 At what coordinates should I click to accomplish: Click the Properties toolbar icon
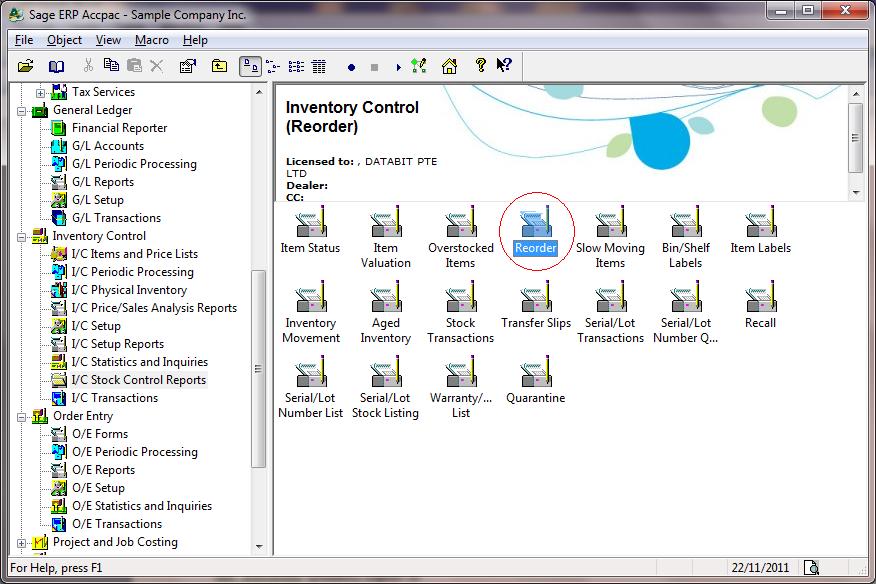pos(188,66)
